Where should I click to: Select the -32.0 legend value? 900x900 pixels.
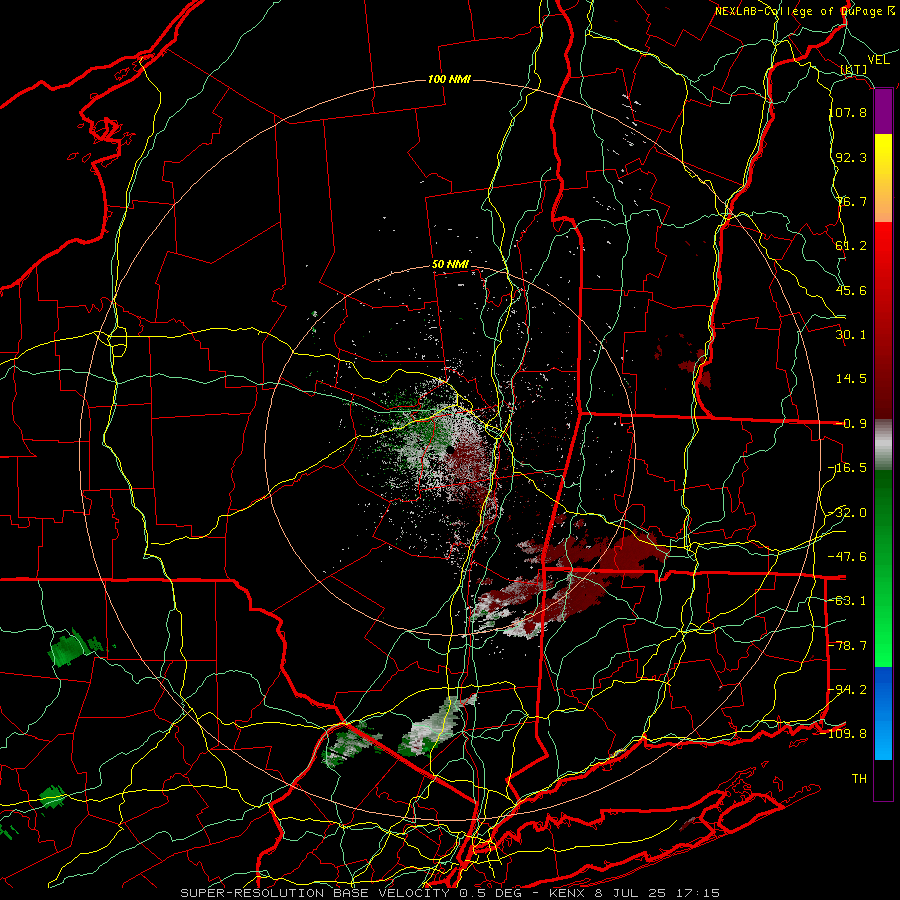[x=848, y=513]
